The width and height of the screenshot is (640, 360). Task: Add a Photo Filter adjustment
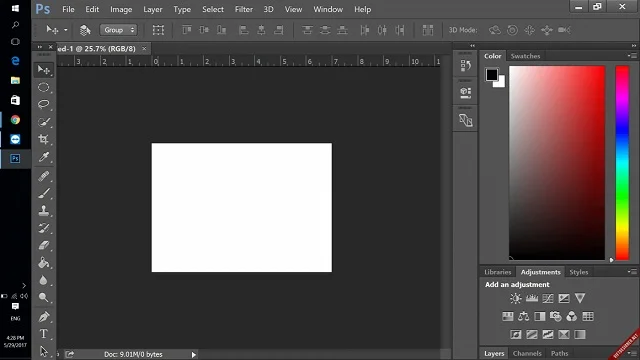click(x=556, y=316)
